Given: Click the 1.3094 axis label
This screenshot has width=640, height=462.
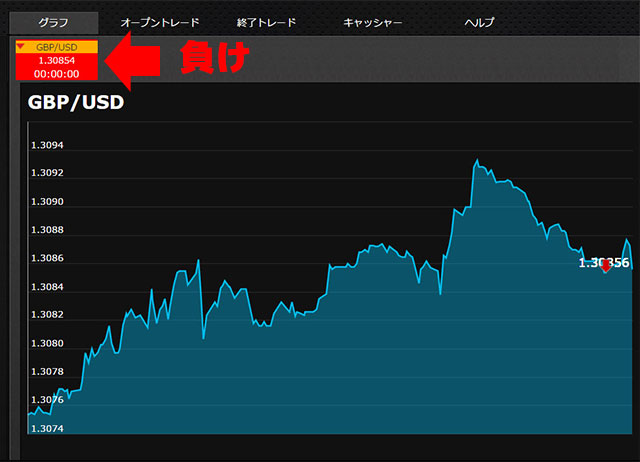Looking at the screenshot, I should (x=47, y=145).
